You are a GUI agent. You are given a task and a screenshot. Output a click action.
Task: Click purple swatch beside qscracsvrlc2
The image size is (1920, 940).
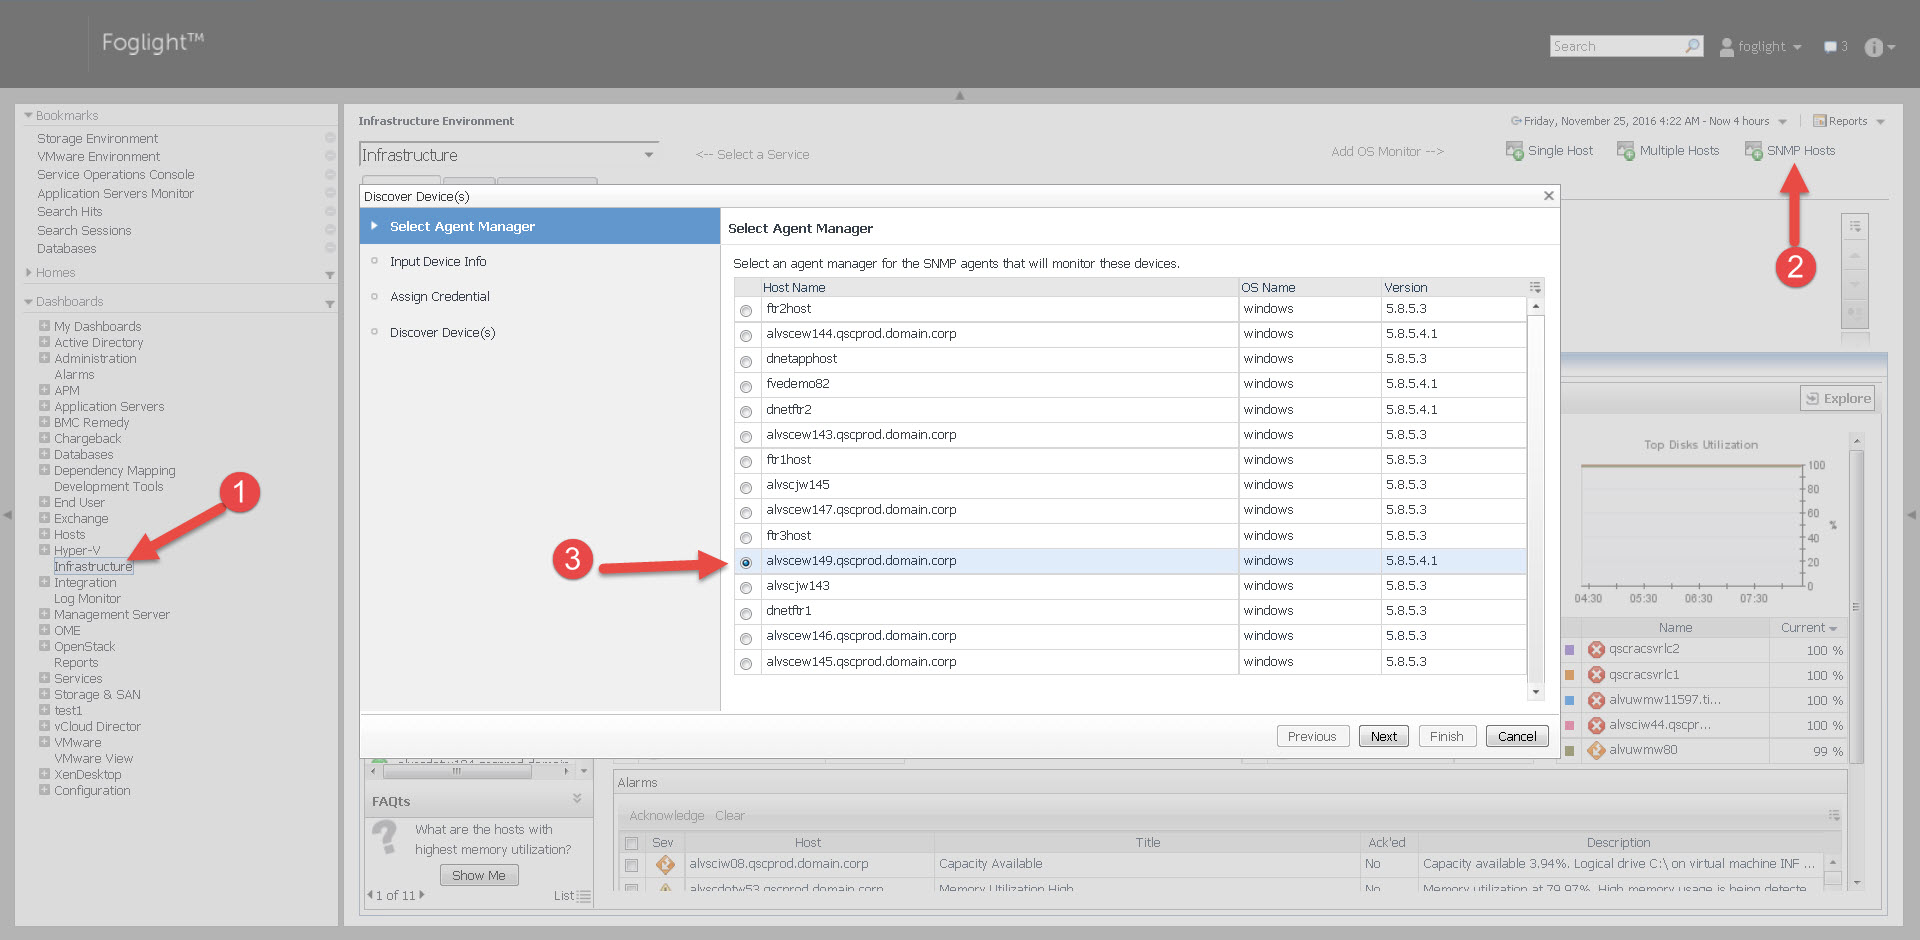click(x=1569, y=650)
